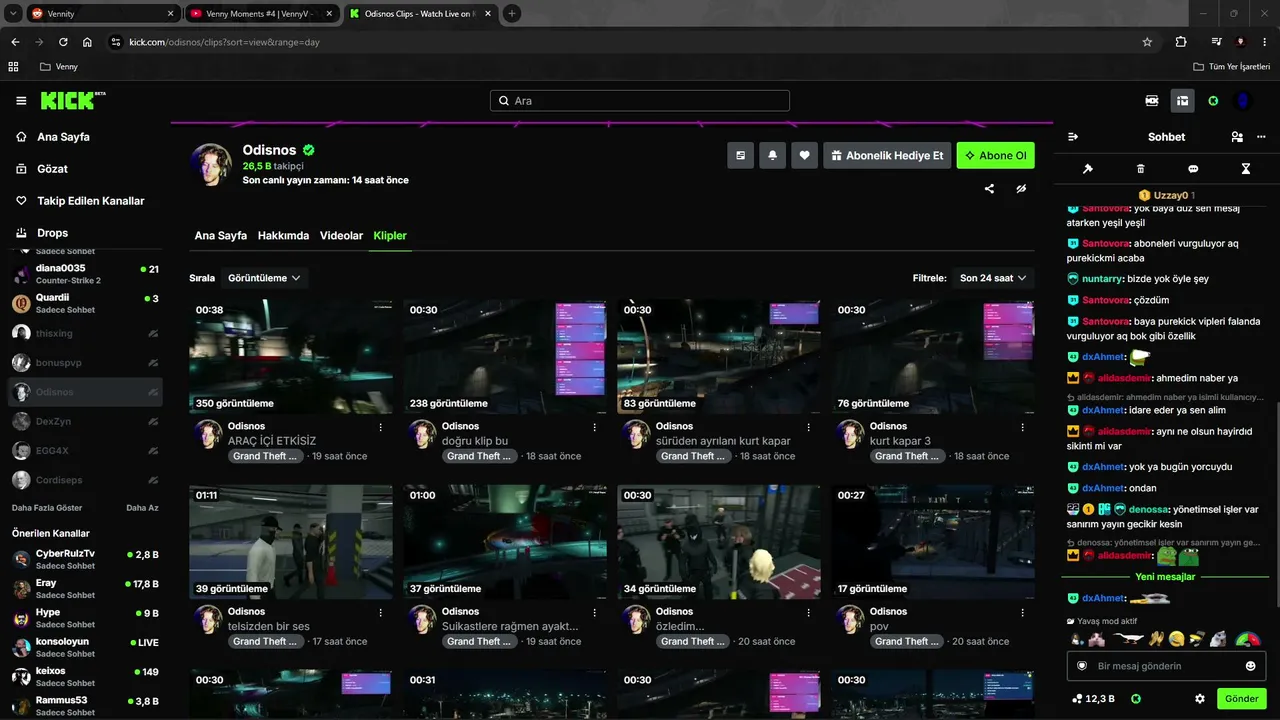
Task: Click the bell notification button for Odisnos
Action: coord(772,156)
